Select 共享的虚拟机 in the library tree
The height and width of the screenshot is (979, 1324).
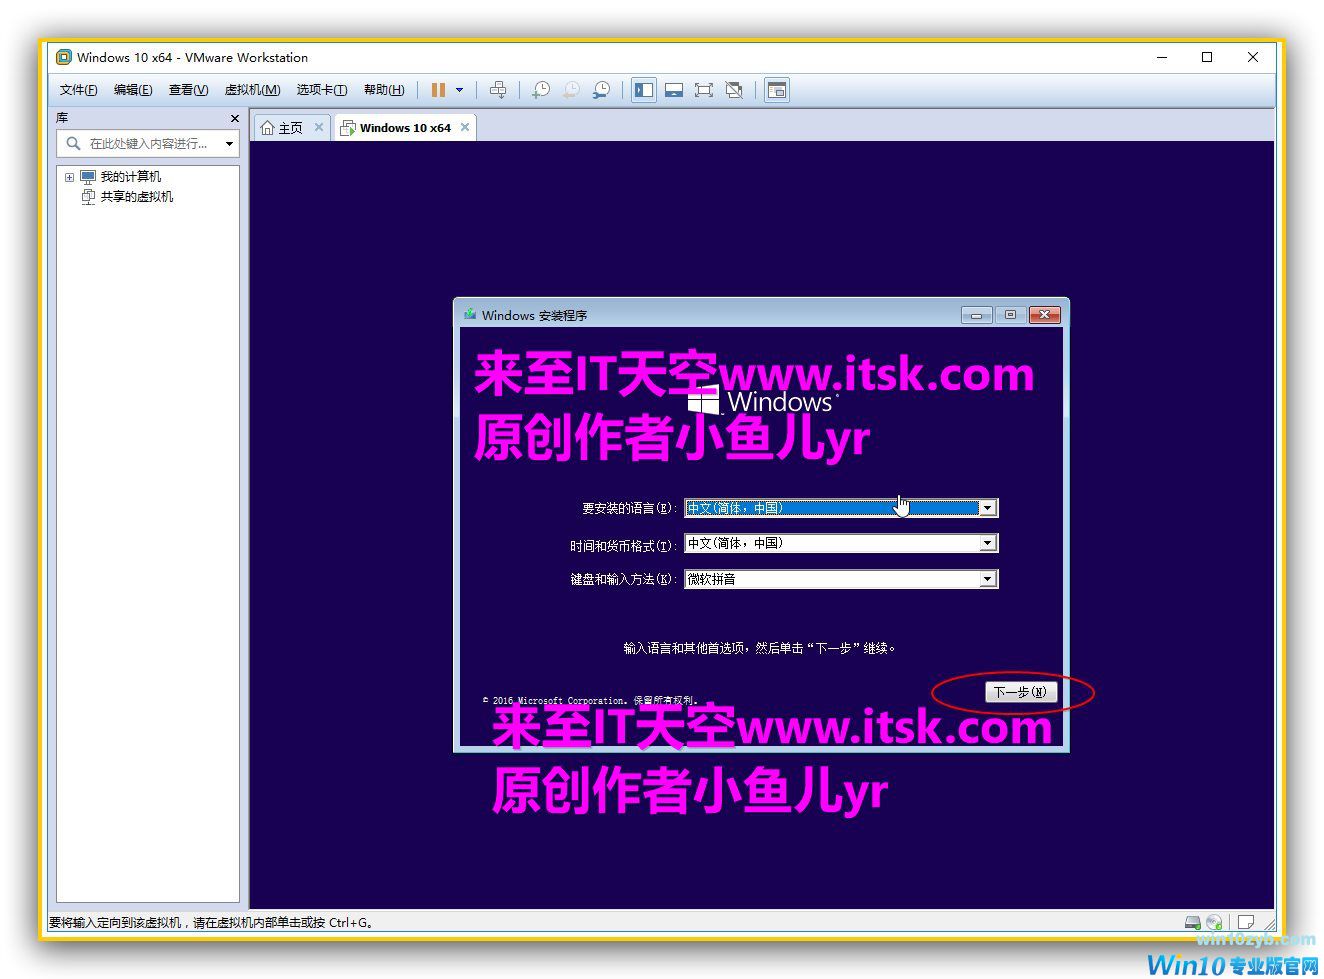[x=136, y=197]
